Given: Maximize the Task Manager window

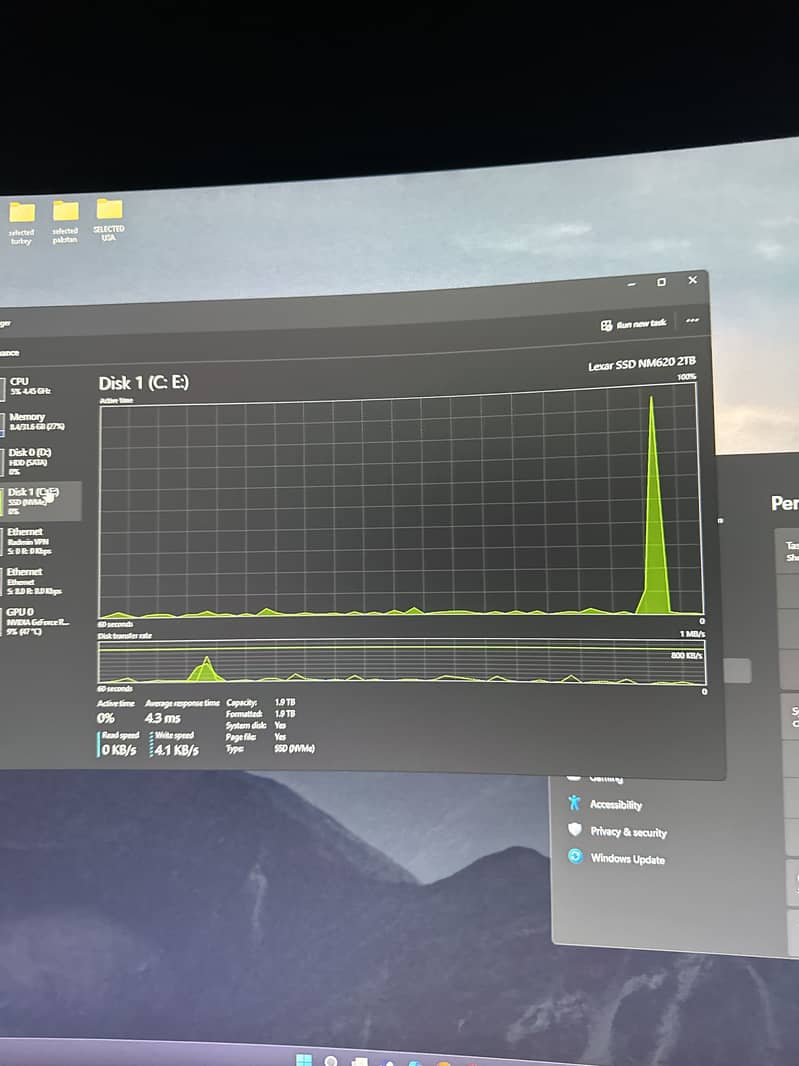Looking at the screenshot, I should [x=661, y=283].
